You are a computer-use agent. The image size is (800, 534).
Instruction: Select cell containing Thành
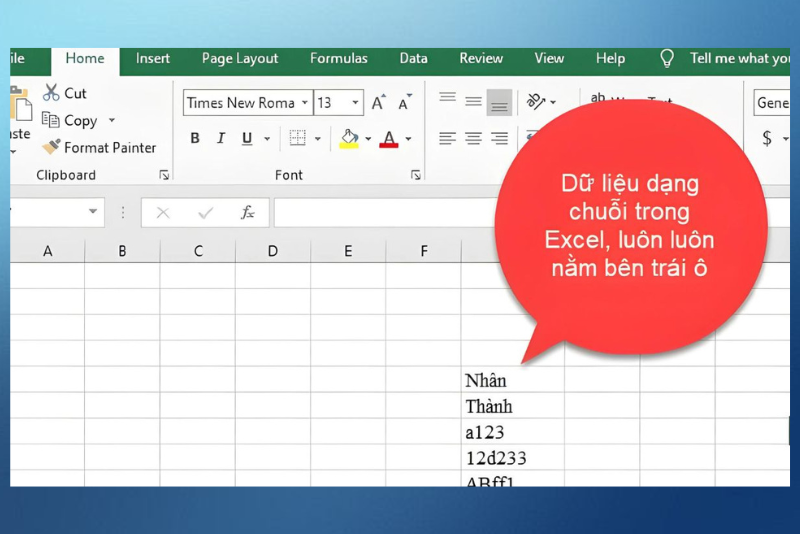click(x=513, y=405)
